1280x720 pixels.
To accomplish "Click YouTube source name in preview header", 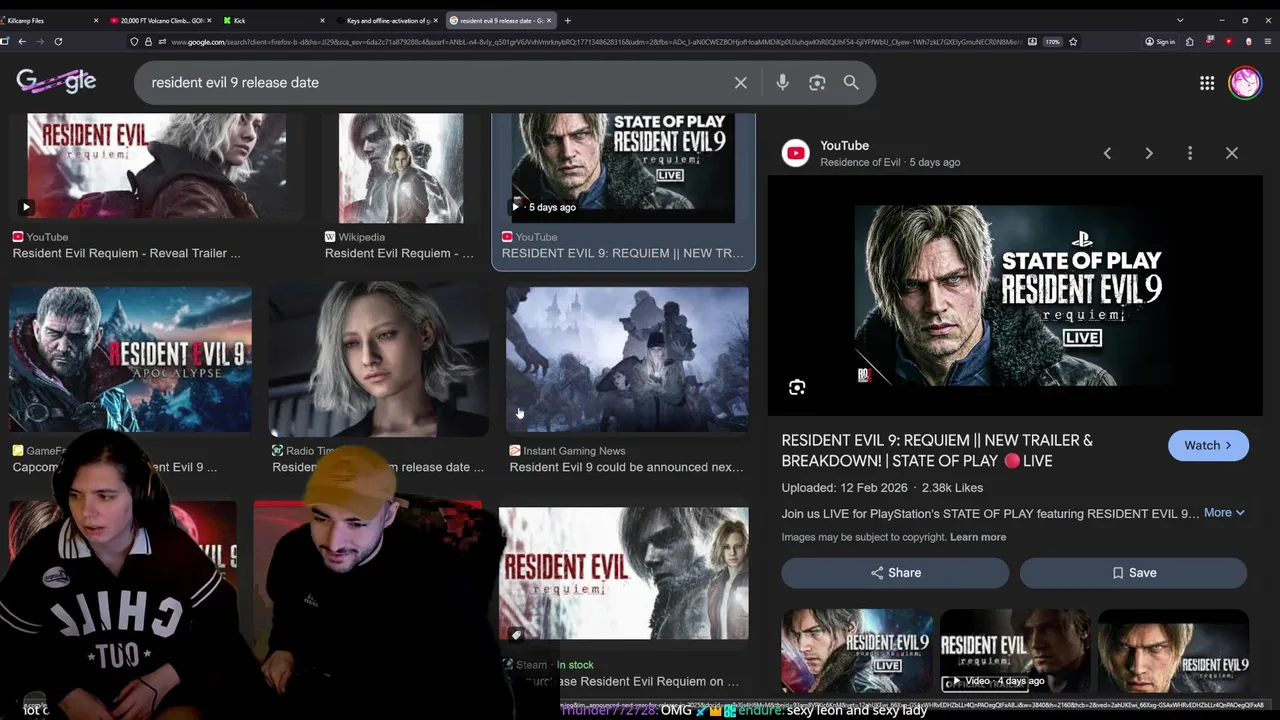I will point(844,146).
